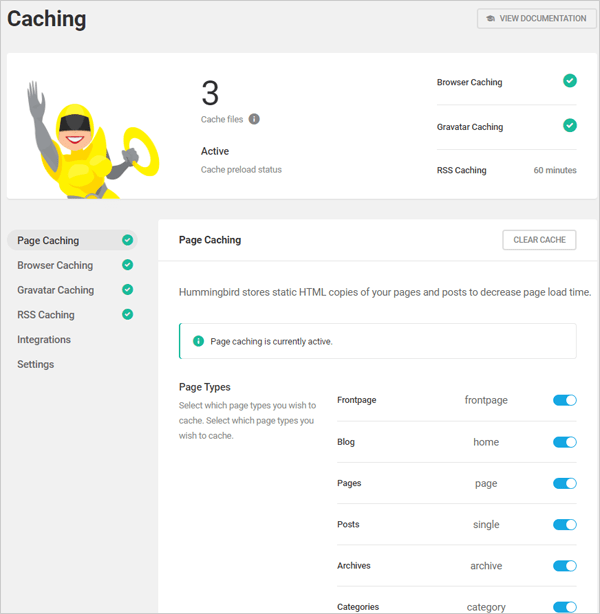Toggle the Archives caching switch

tap(565, 566)
